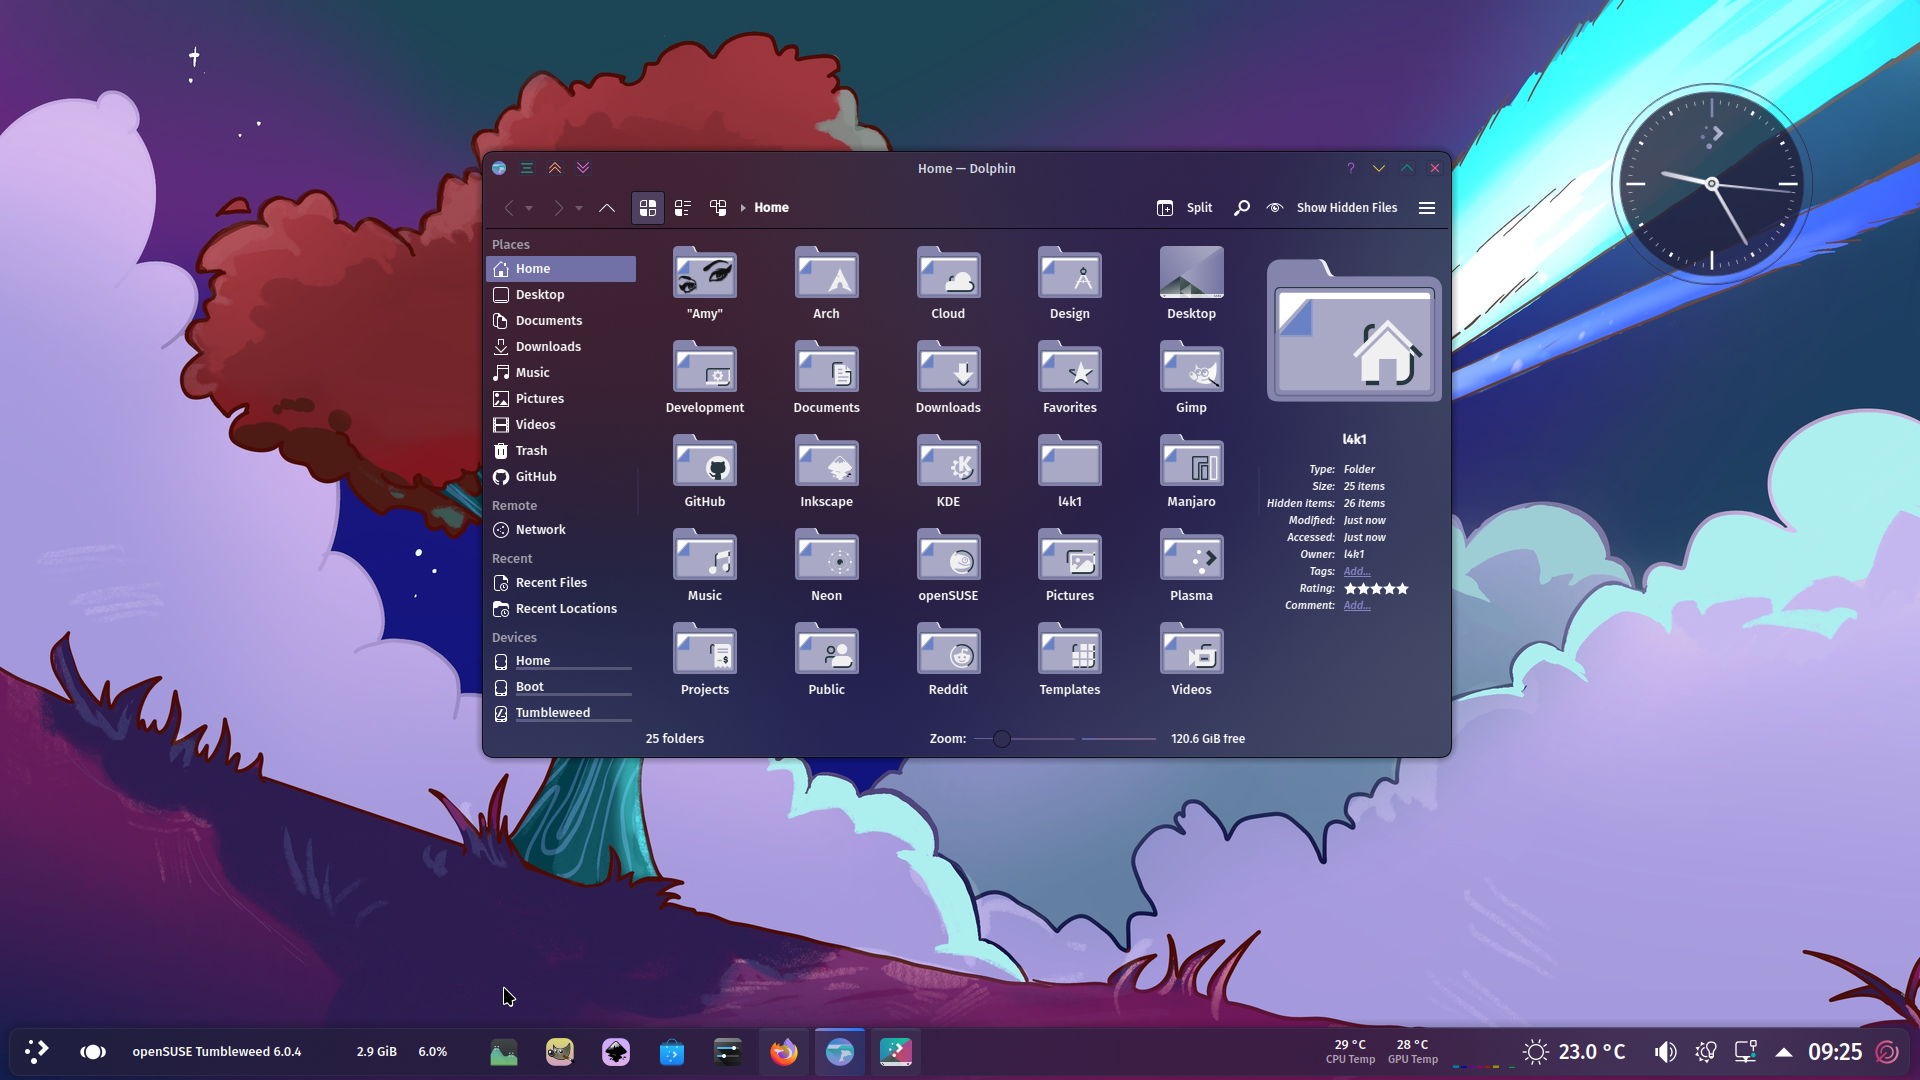Toggle keep-above button in title bar
The image size is (1920, 1080).
(x=555, y=168)
